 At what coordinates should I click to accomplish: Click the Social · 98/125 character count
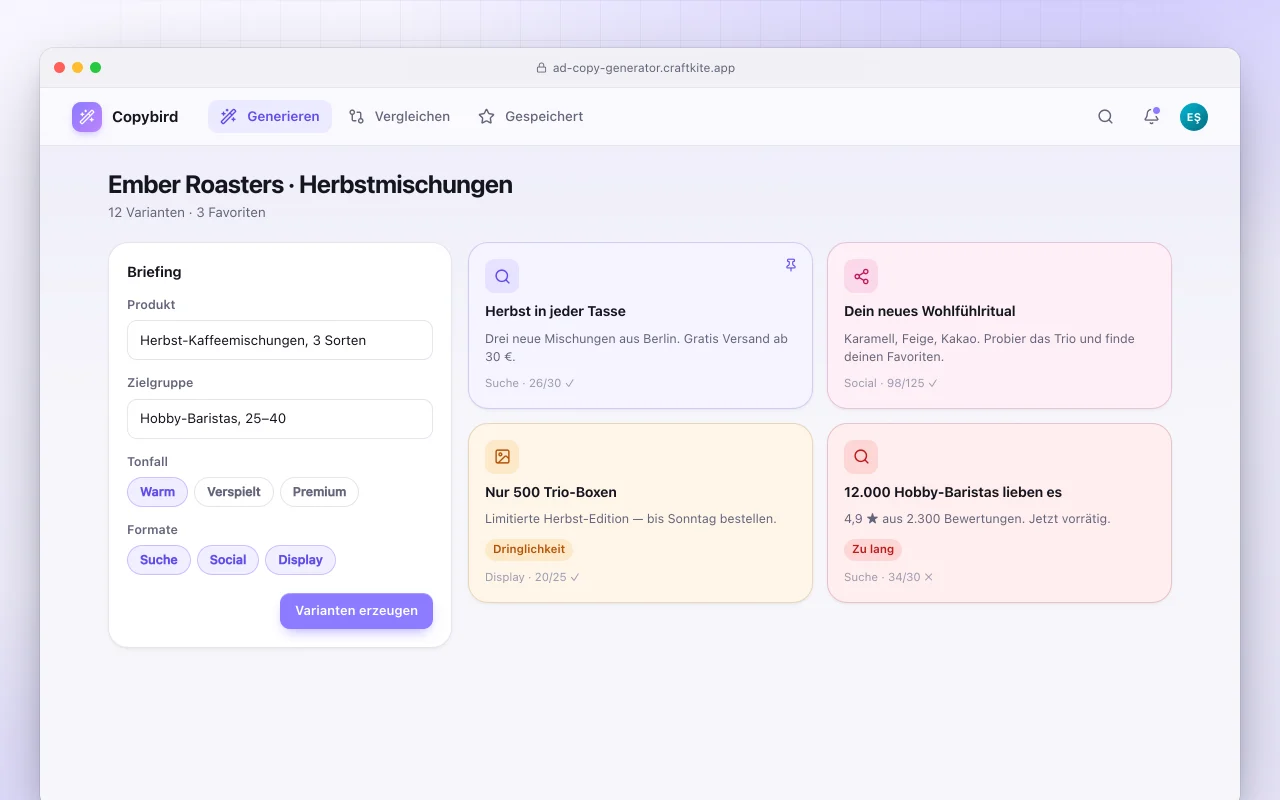(891, 383)
